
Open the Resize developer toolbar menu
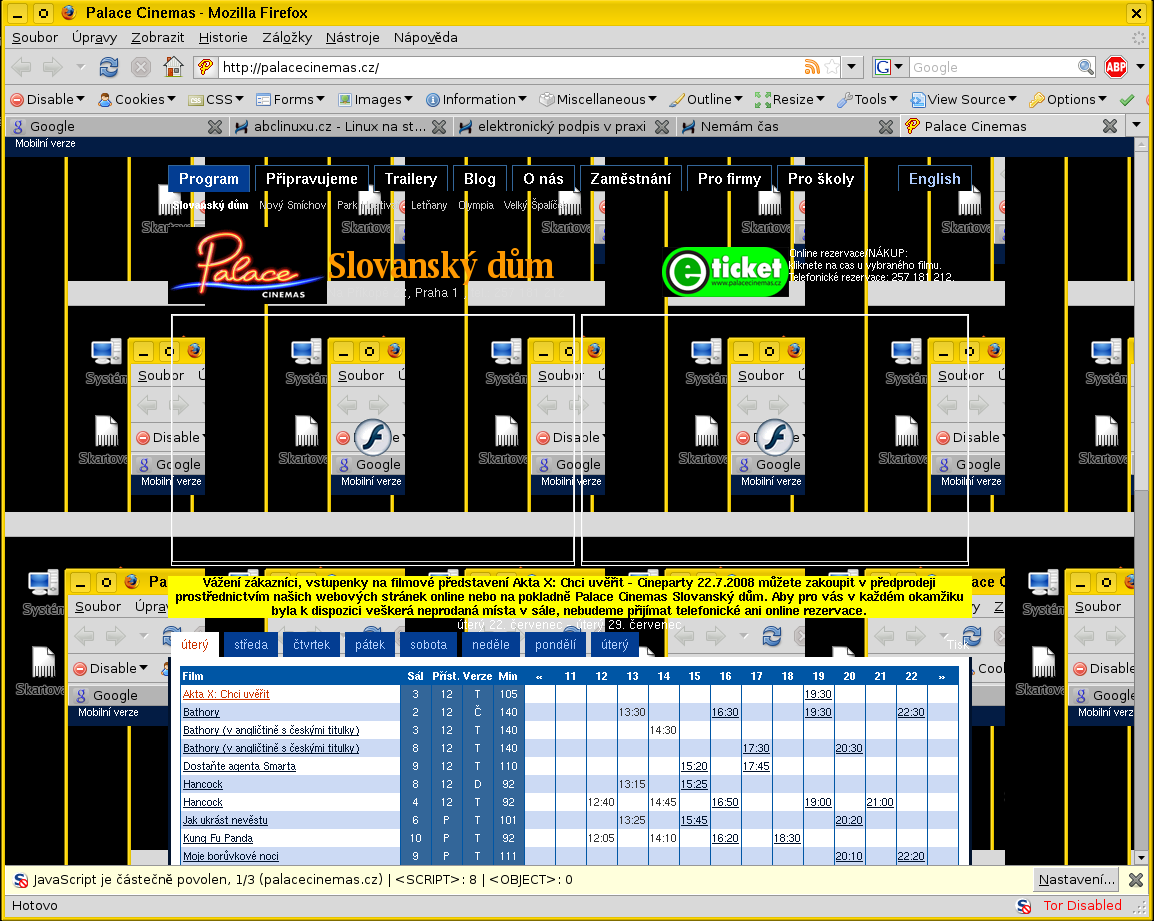coord(789,99)
